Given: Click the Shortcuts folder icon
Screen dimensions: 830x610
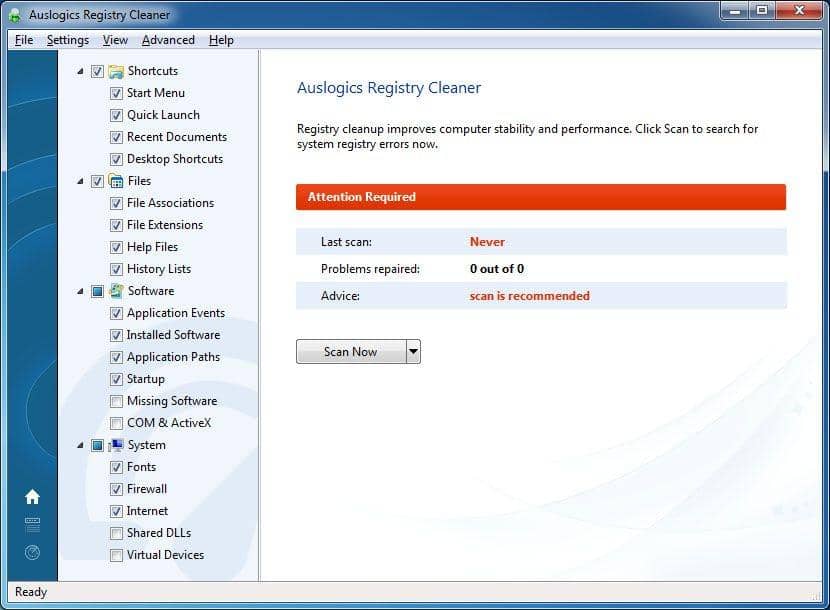Looking at the screenshot, I should 116,71.
